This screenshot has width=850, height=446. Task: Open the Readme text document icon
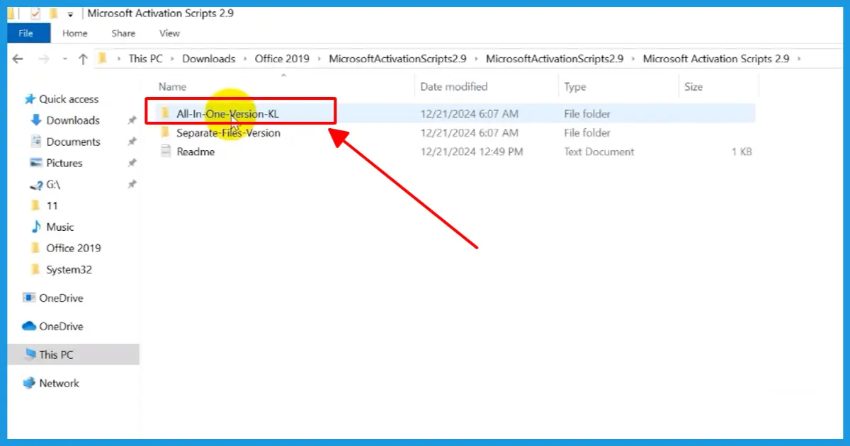[166, 152]
